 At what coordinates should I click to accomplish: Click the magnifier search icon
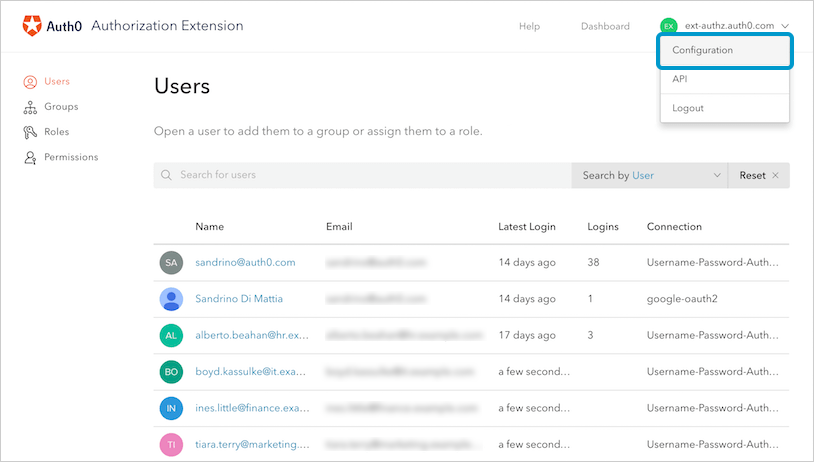coord(166,175)
